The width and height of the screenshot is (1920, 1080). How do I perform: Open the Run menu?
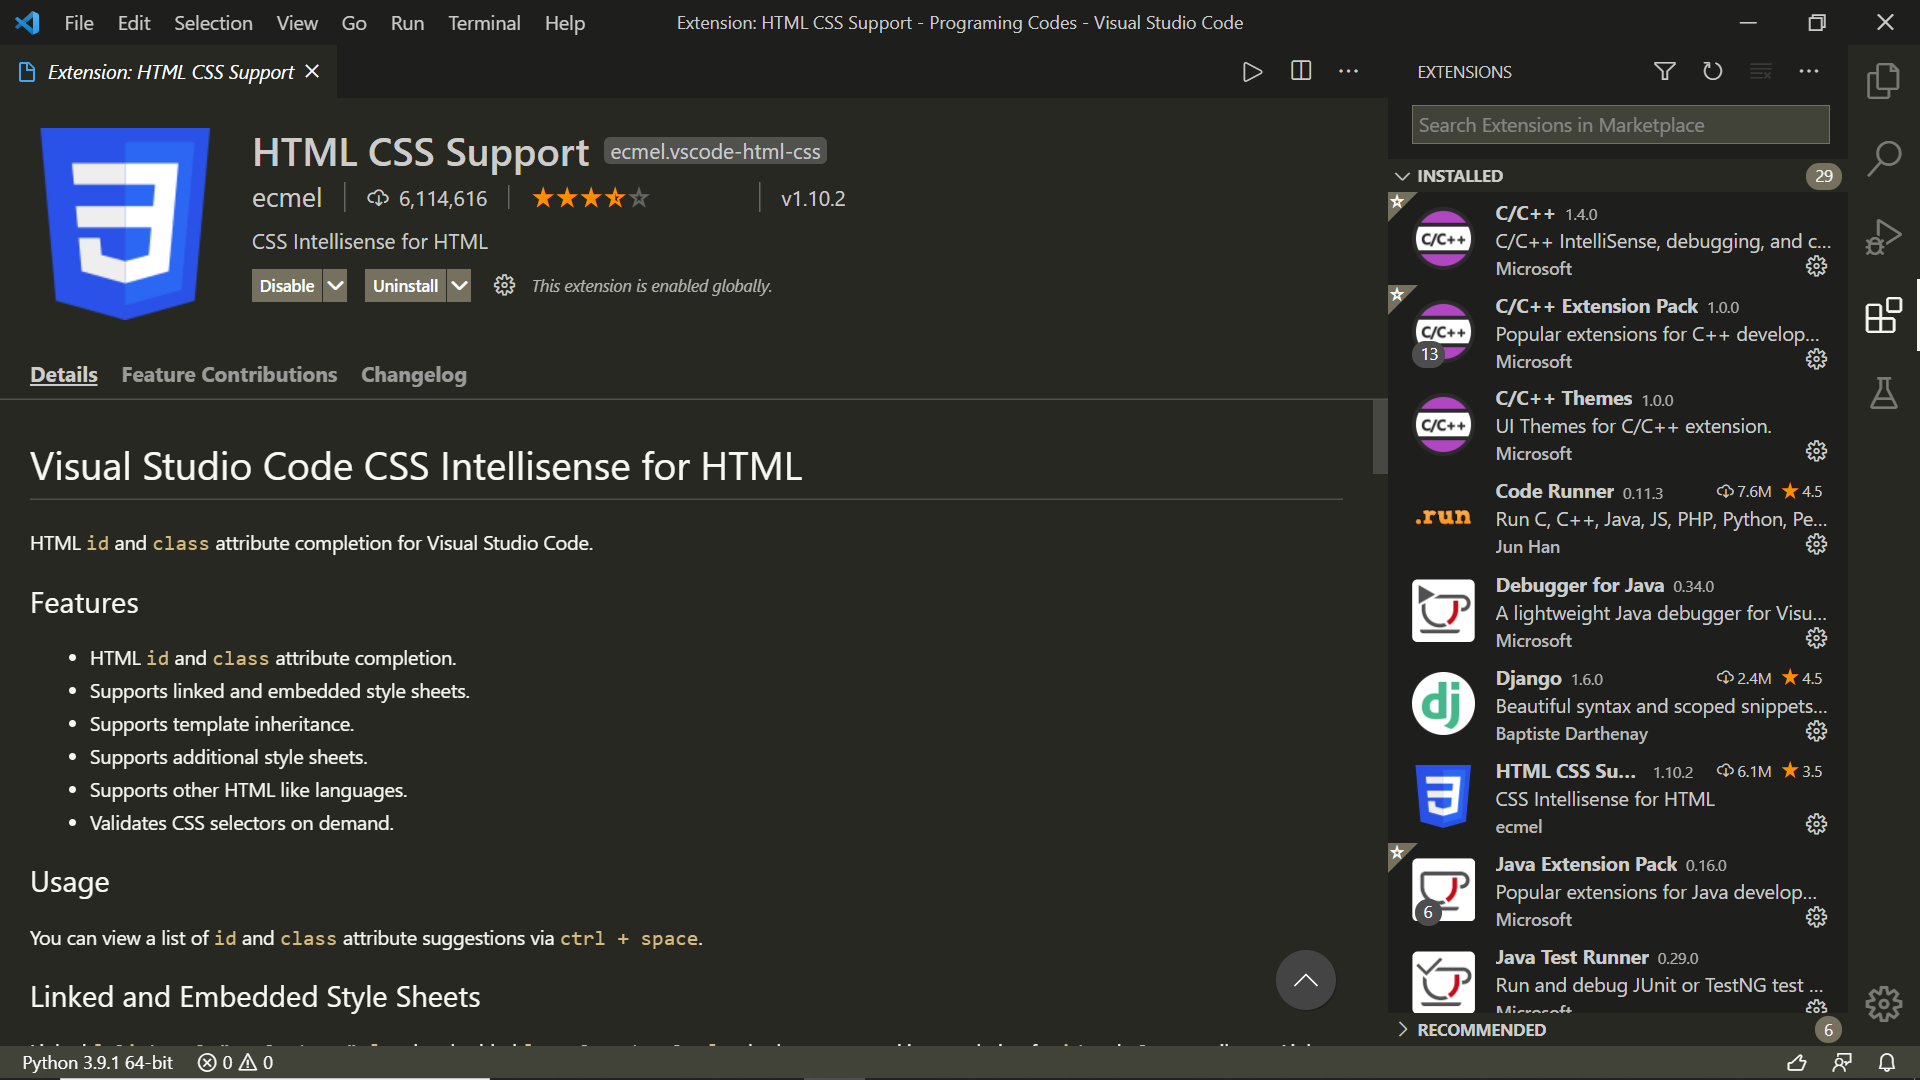(407, 23)
